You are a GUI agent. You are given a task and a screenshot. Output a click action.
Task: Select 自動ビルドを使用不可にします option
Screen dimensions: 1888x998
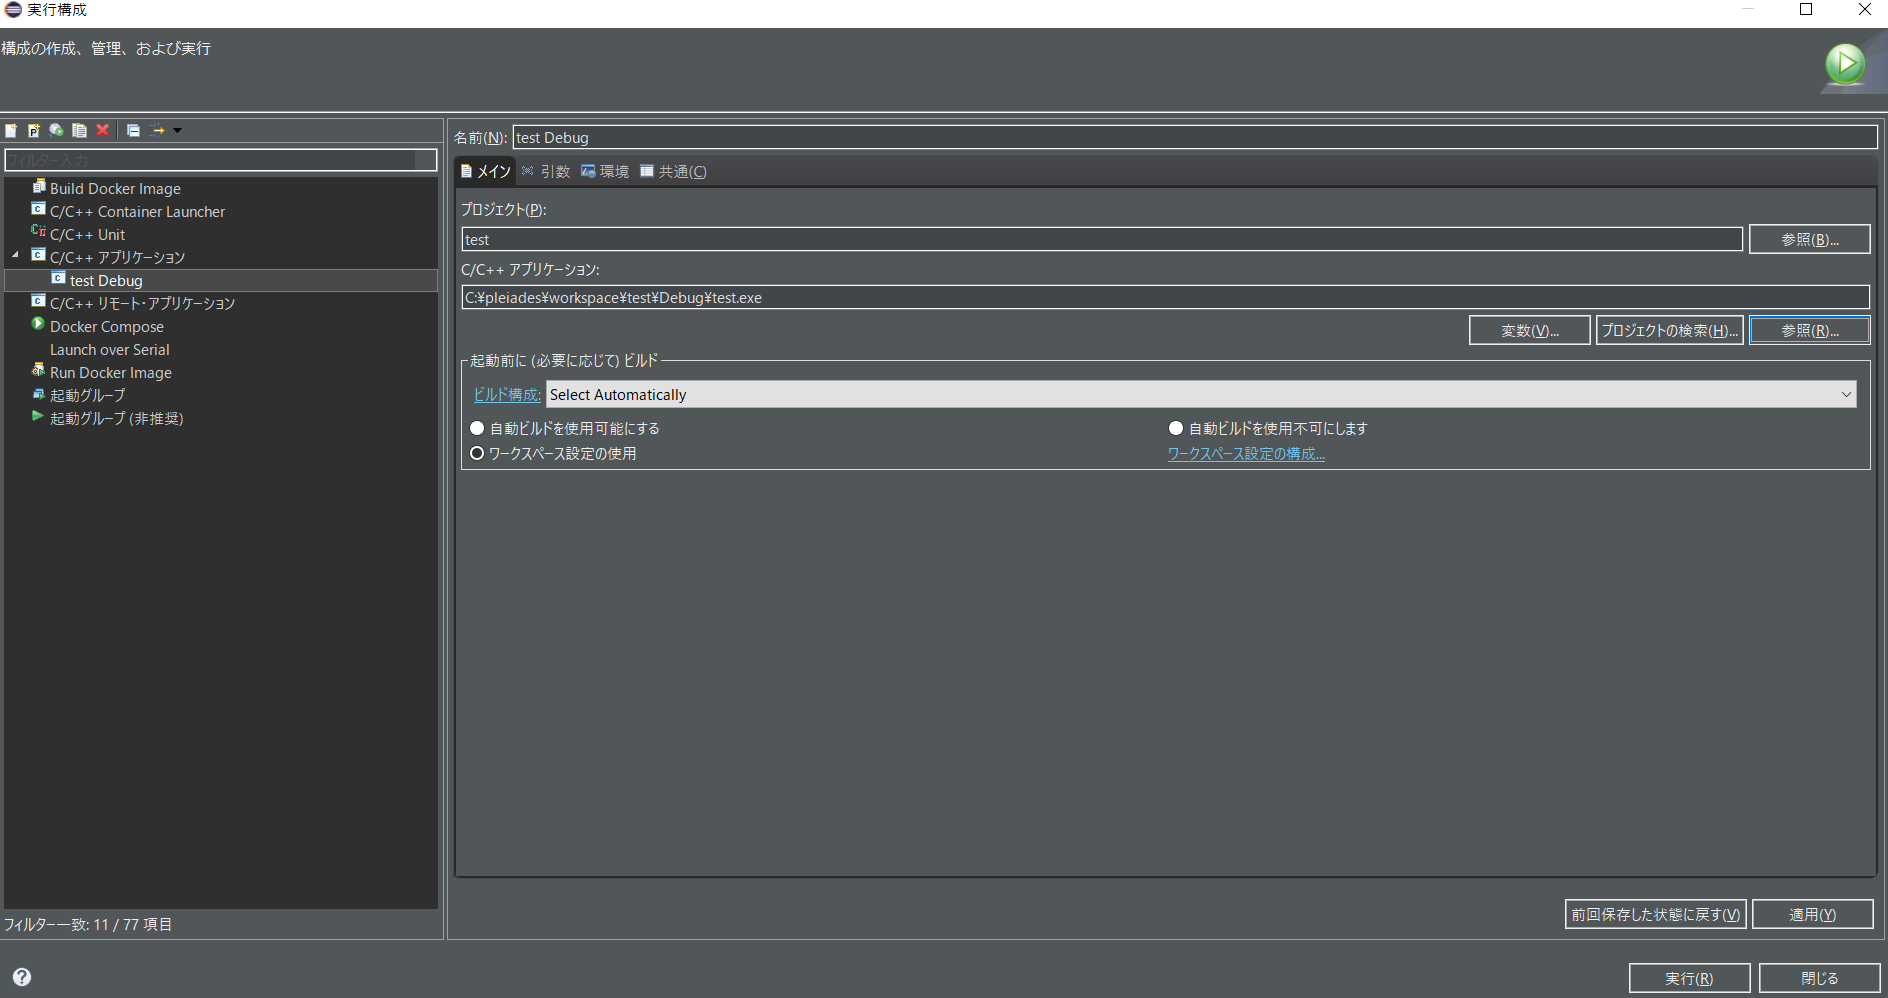pos(1175,427)
